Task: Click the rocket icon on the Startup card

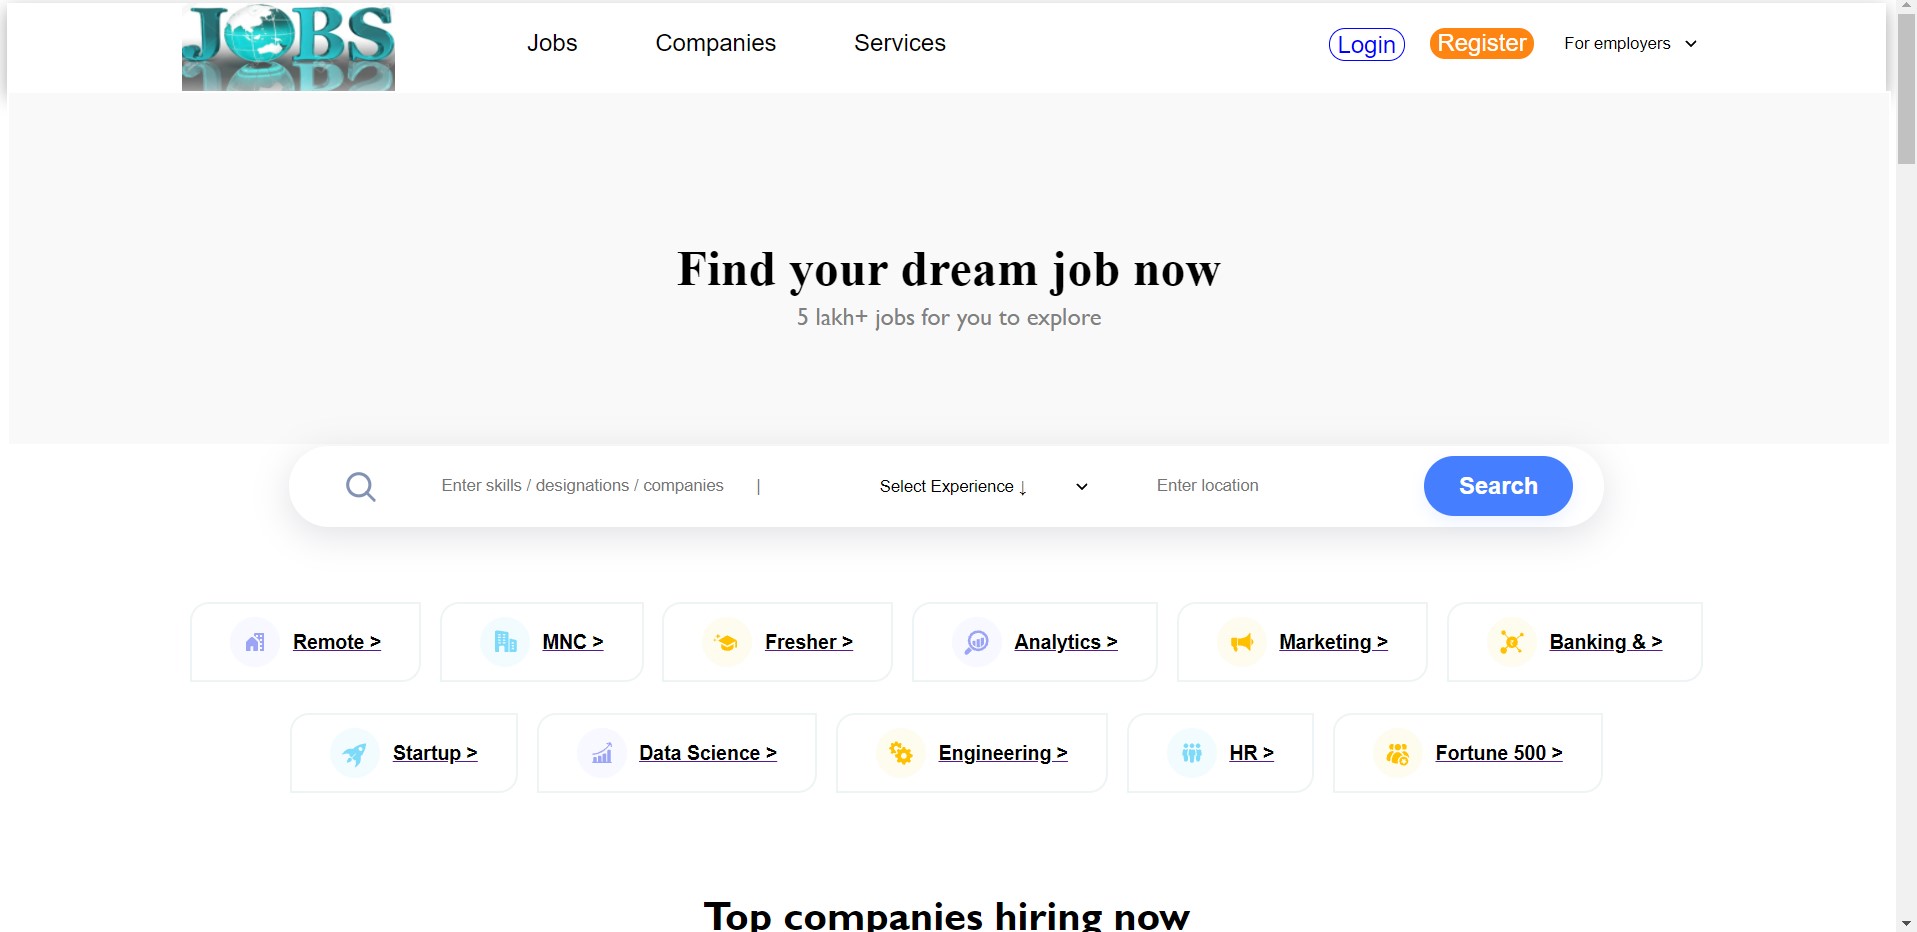Action: pyautogui.click(x=355, y=753)
